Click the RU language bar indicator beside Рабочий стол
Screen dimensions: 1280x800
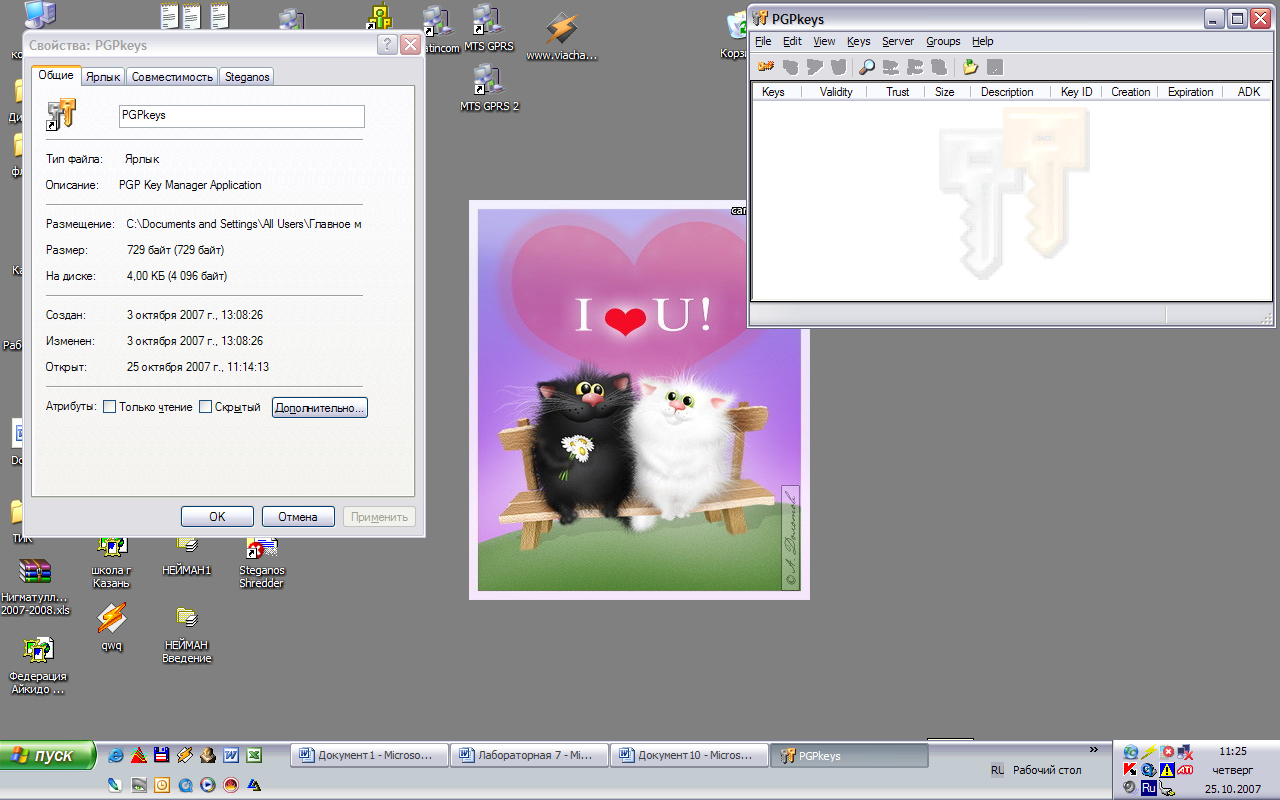(997, 770)
